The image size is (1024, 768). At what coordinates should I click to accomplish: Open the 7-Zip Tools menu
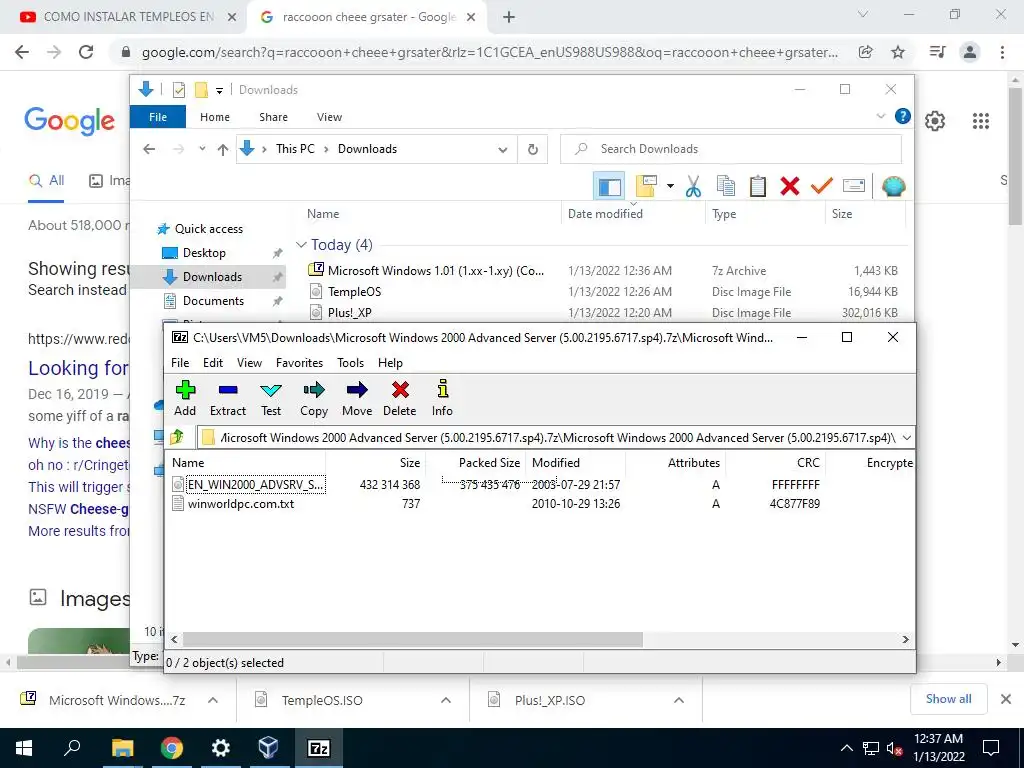351,362
